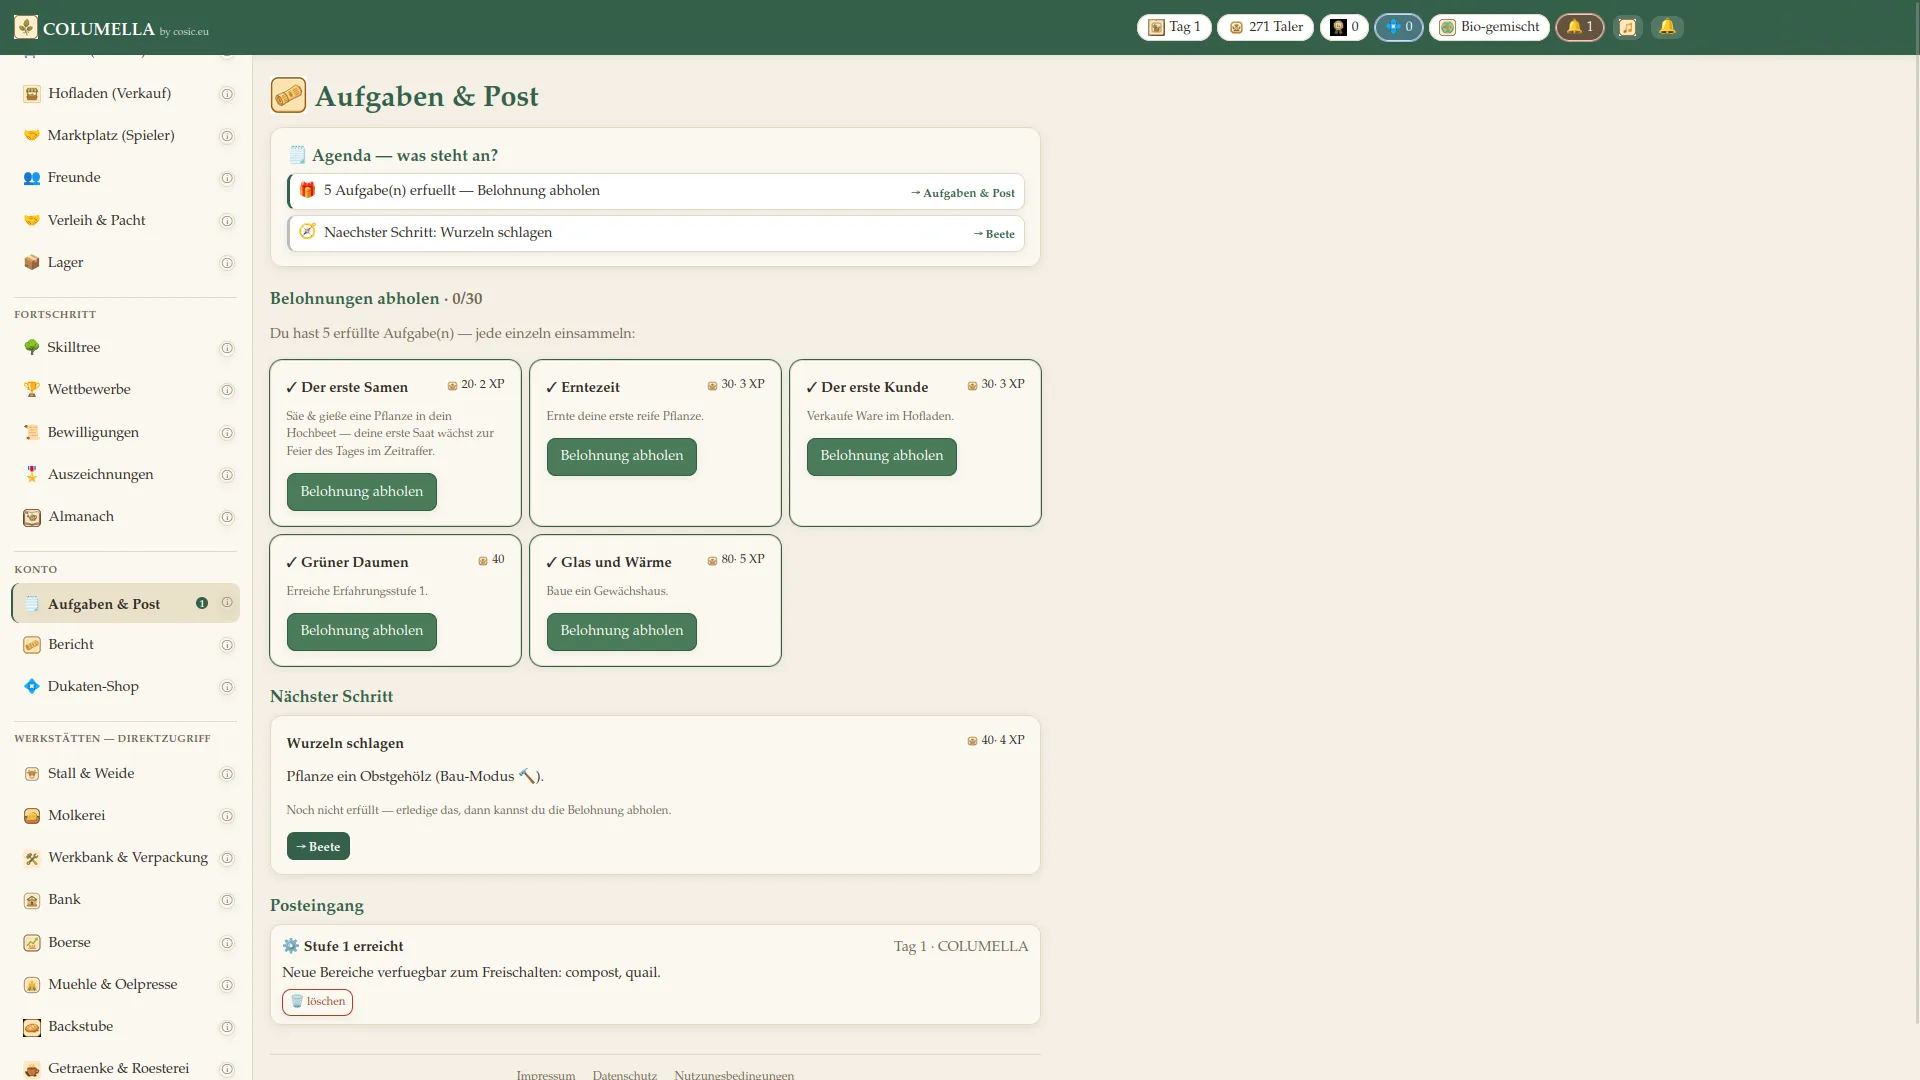
Task: Show info icon next to Molkerei
Action: click(x=227, y=816)
